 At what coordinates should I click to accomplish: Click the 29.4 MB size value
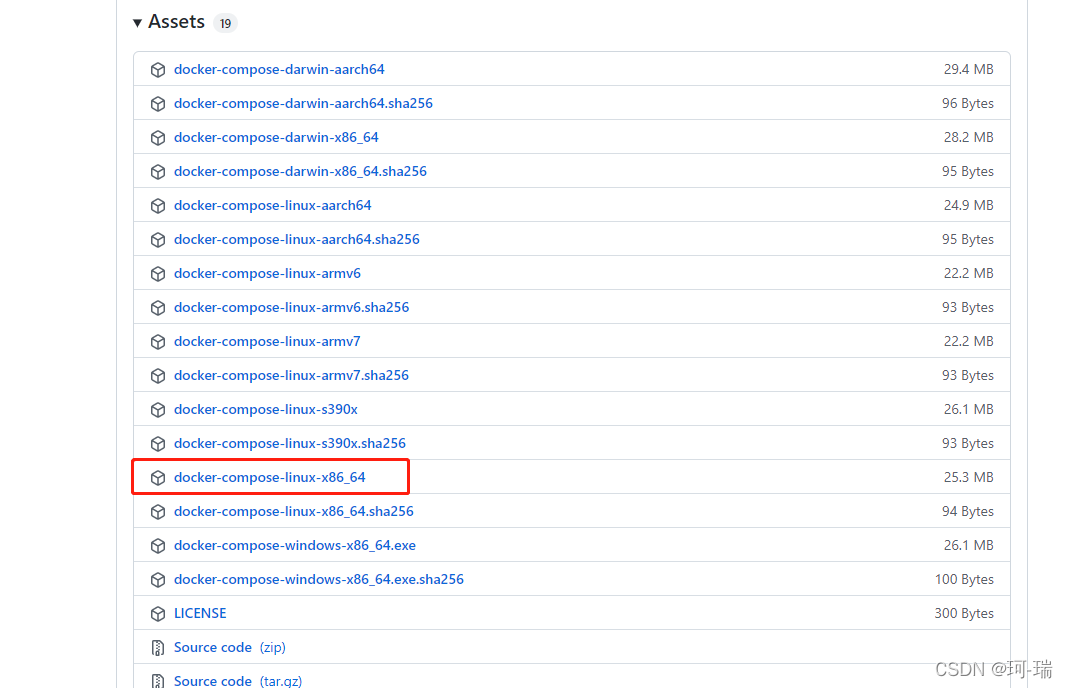coord(969,69)
